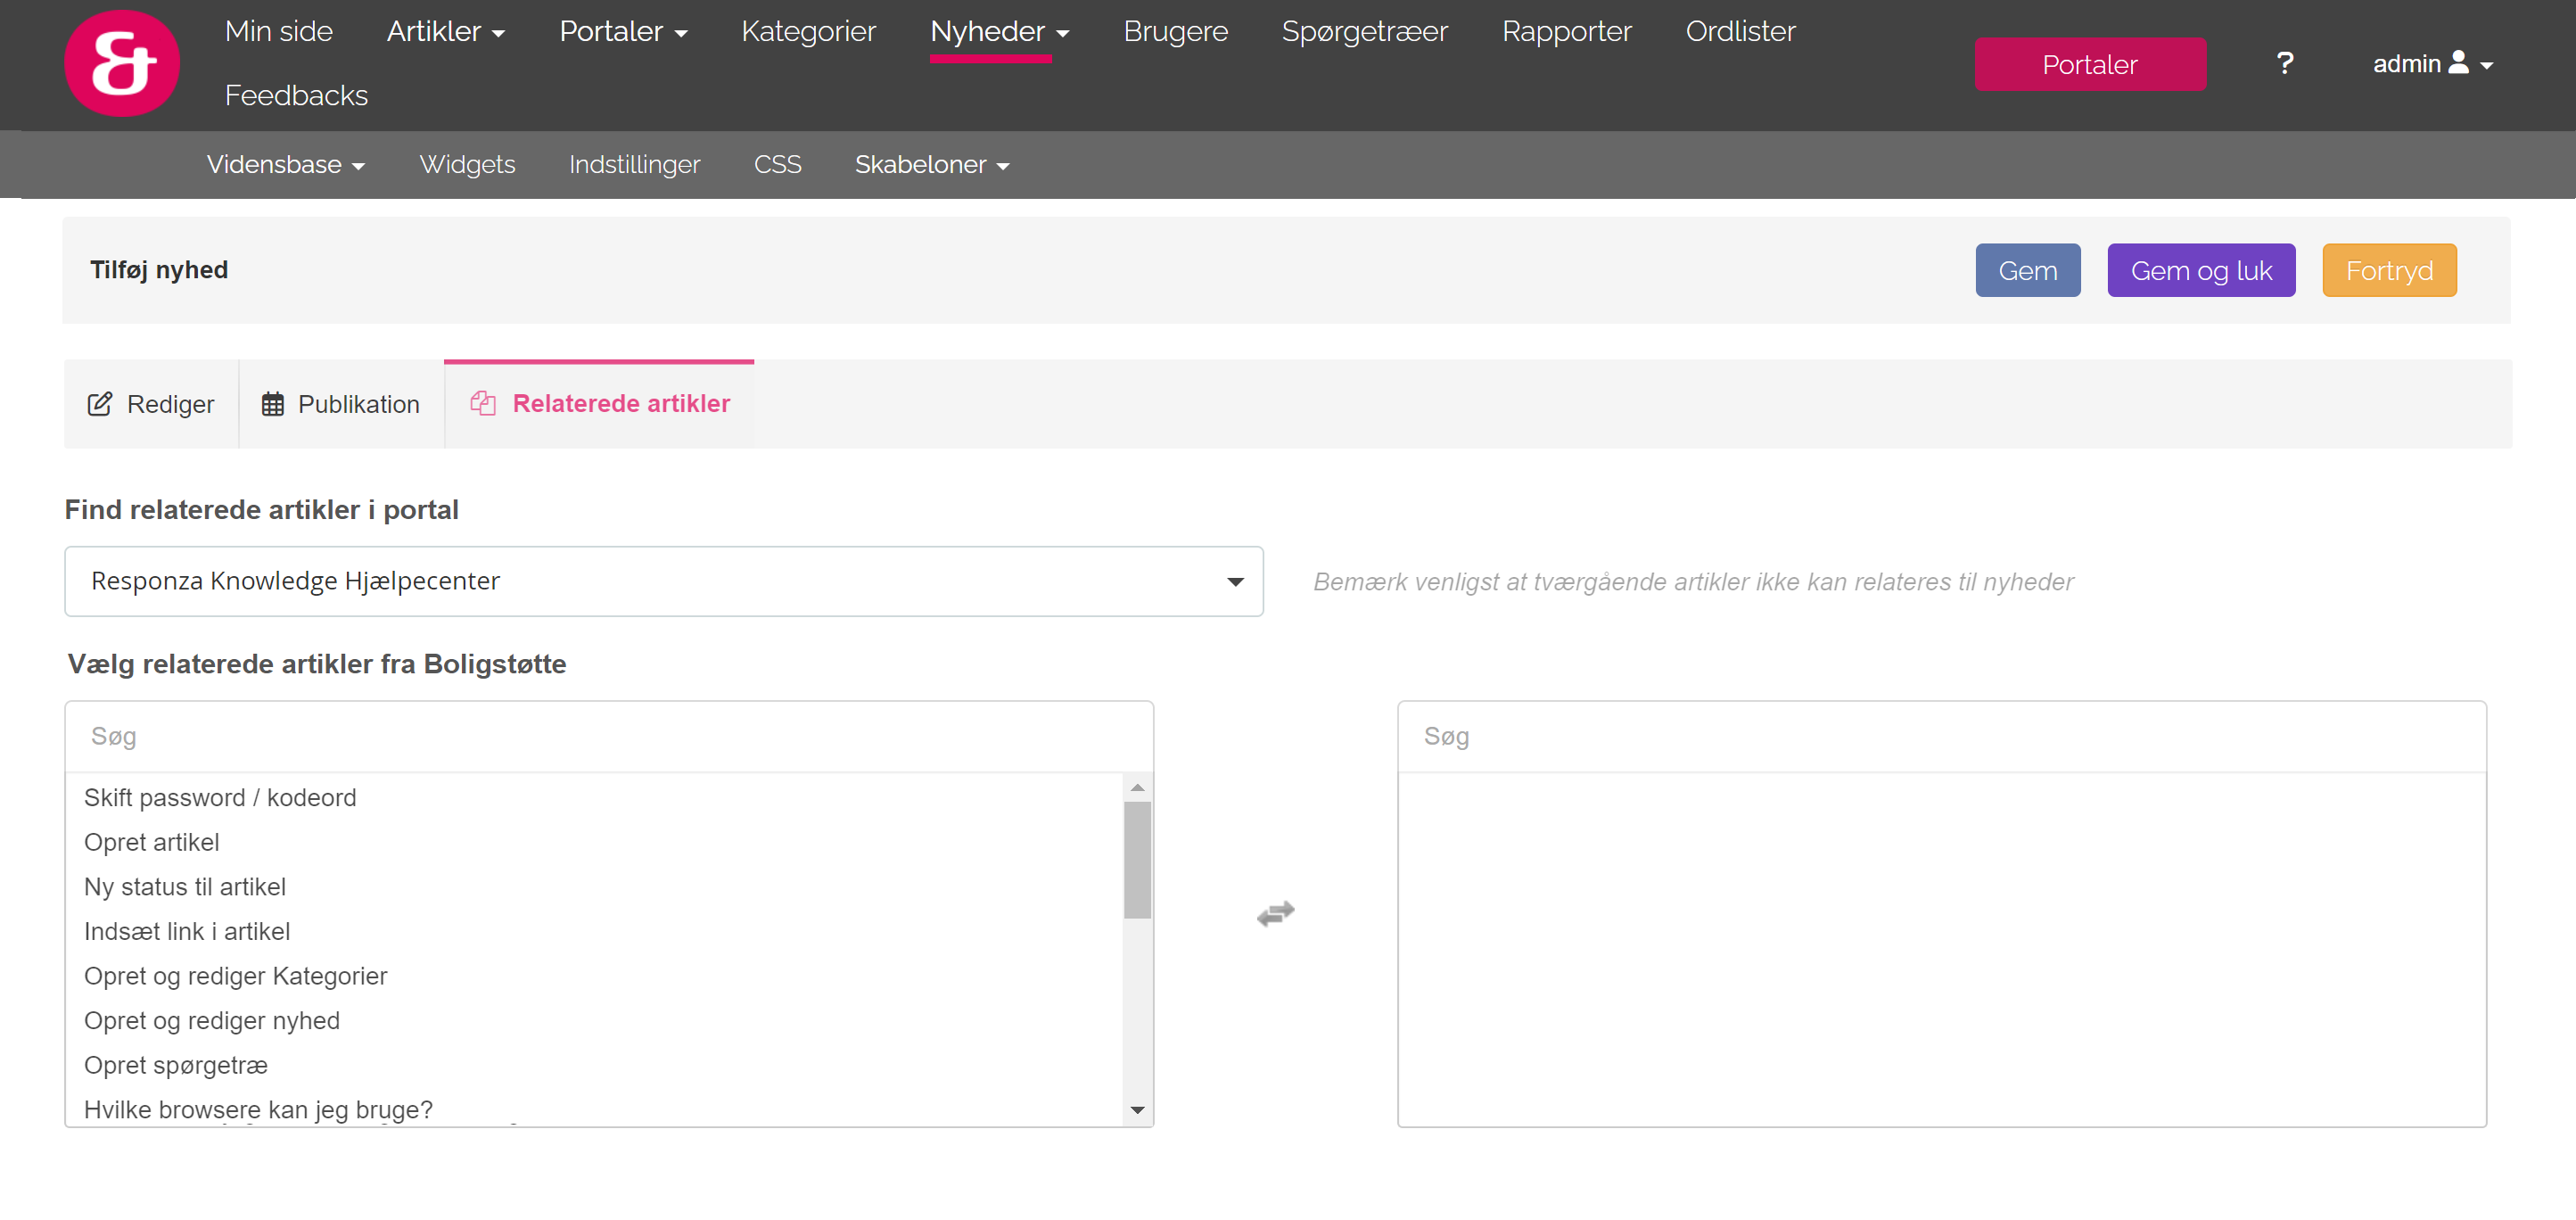
Task: Click the blue Gem button
Action: 2027,270
